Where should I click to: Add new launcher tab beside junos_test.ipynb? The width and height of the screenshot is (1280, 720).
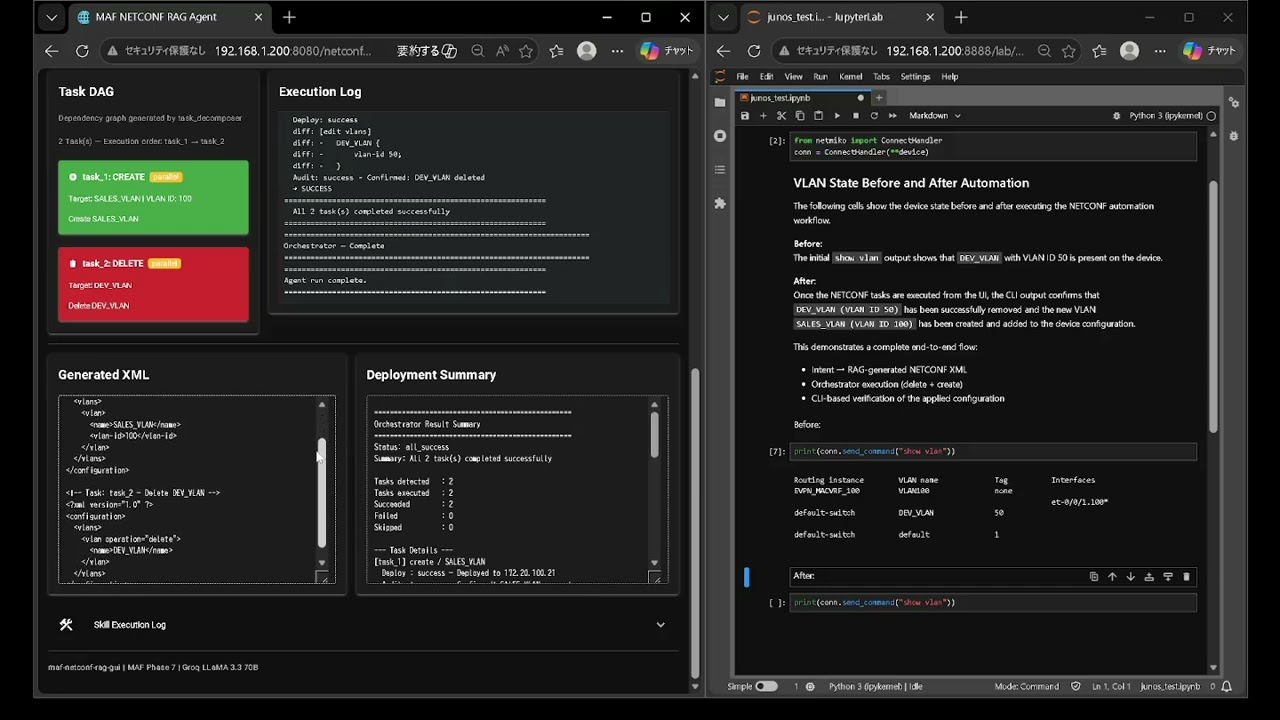pyautogui.click(x=879, y=98)
